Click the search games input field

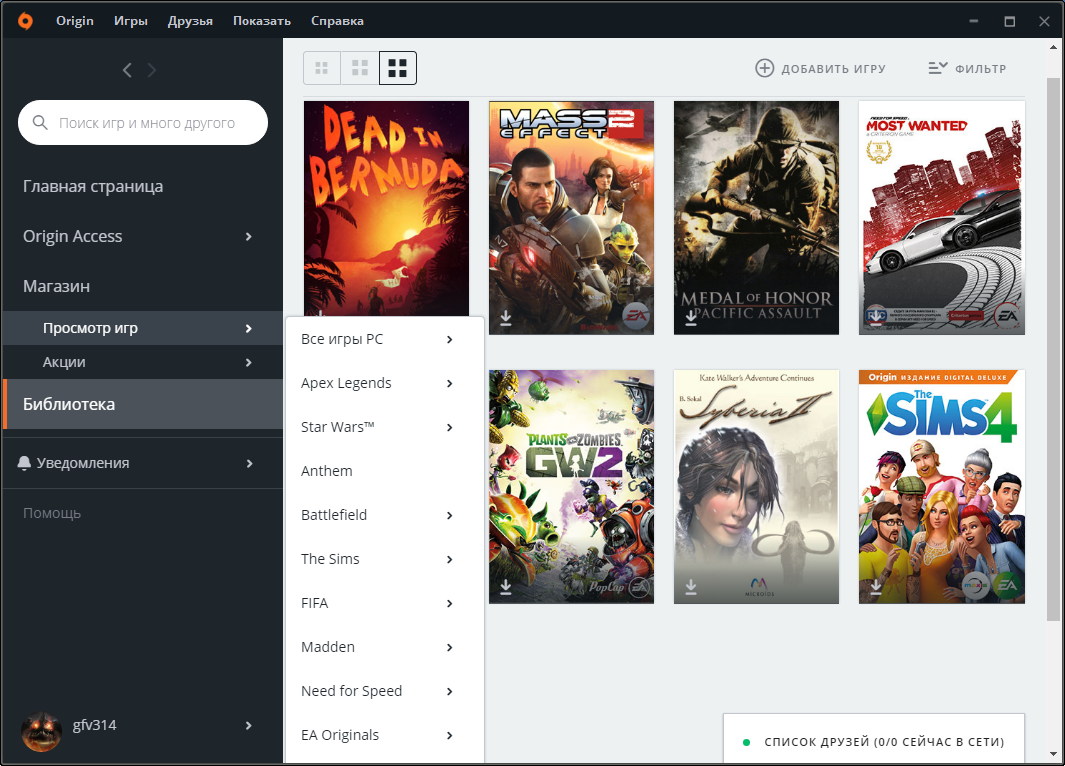click(x=143, y=122)
